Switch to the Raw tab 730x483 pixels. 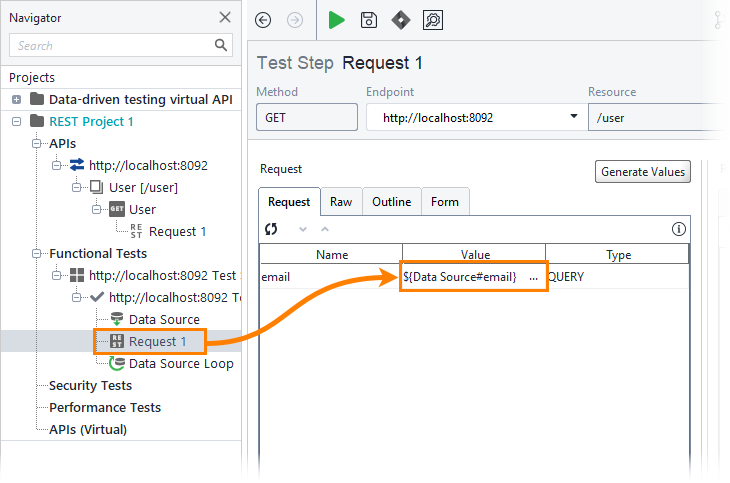tap(341, 202)
